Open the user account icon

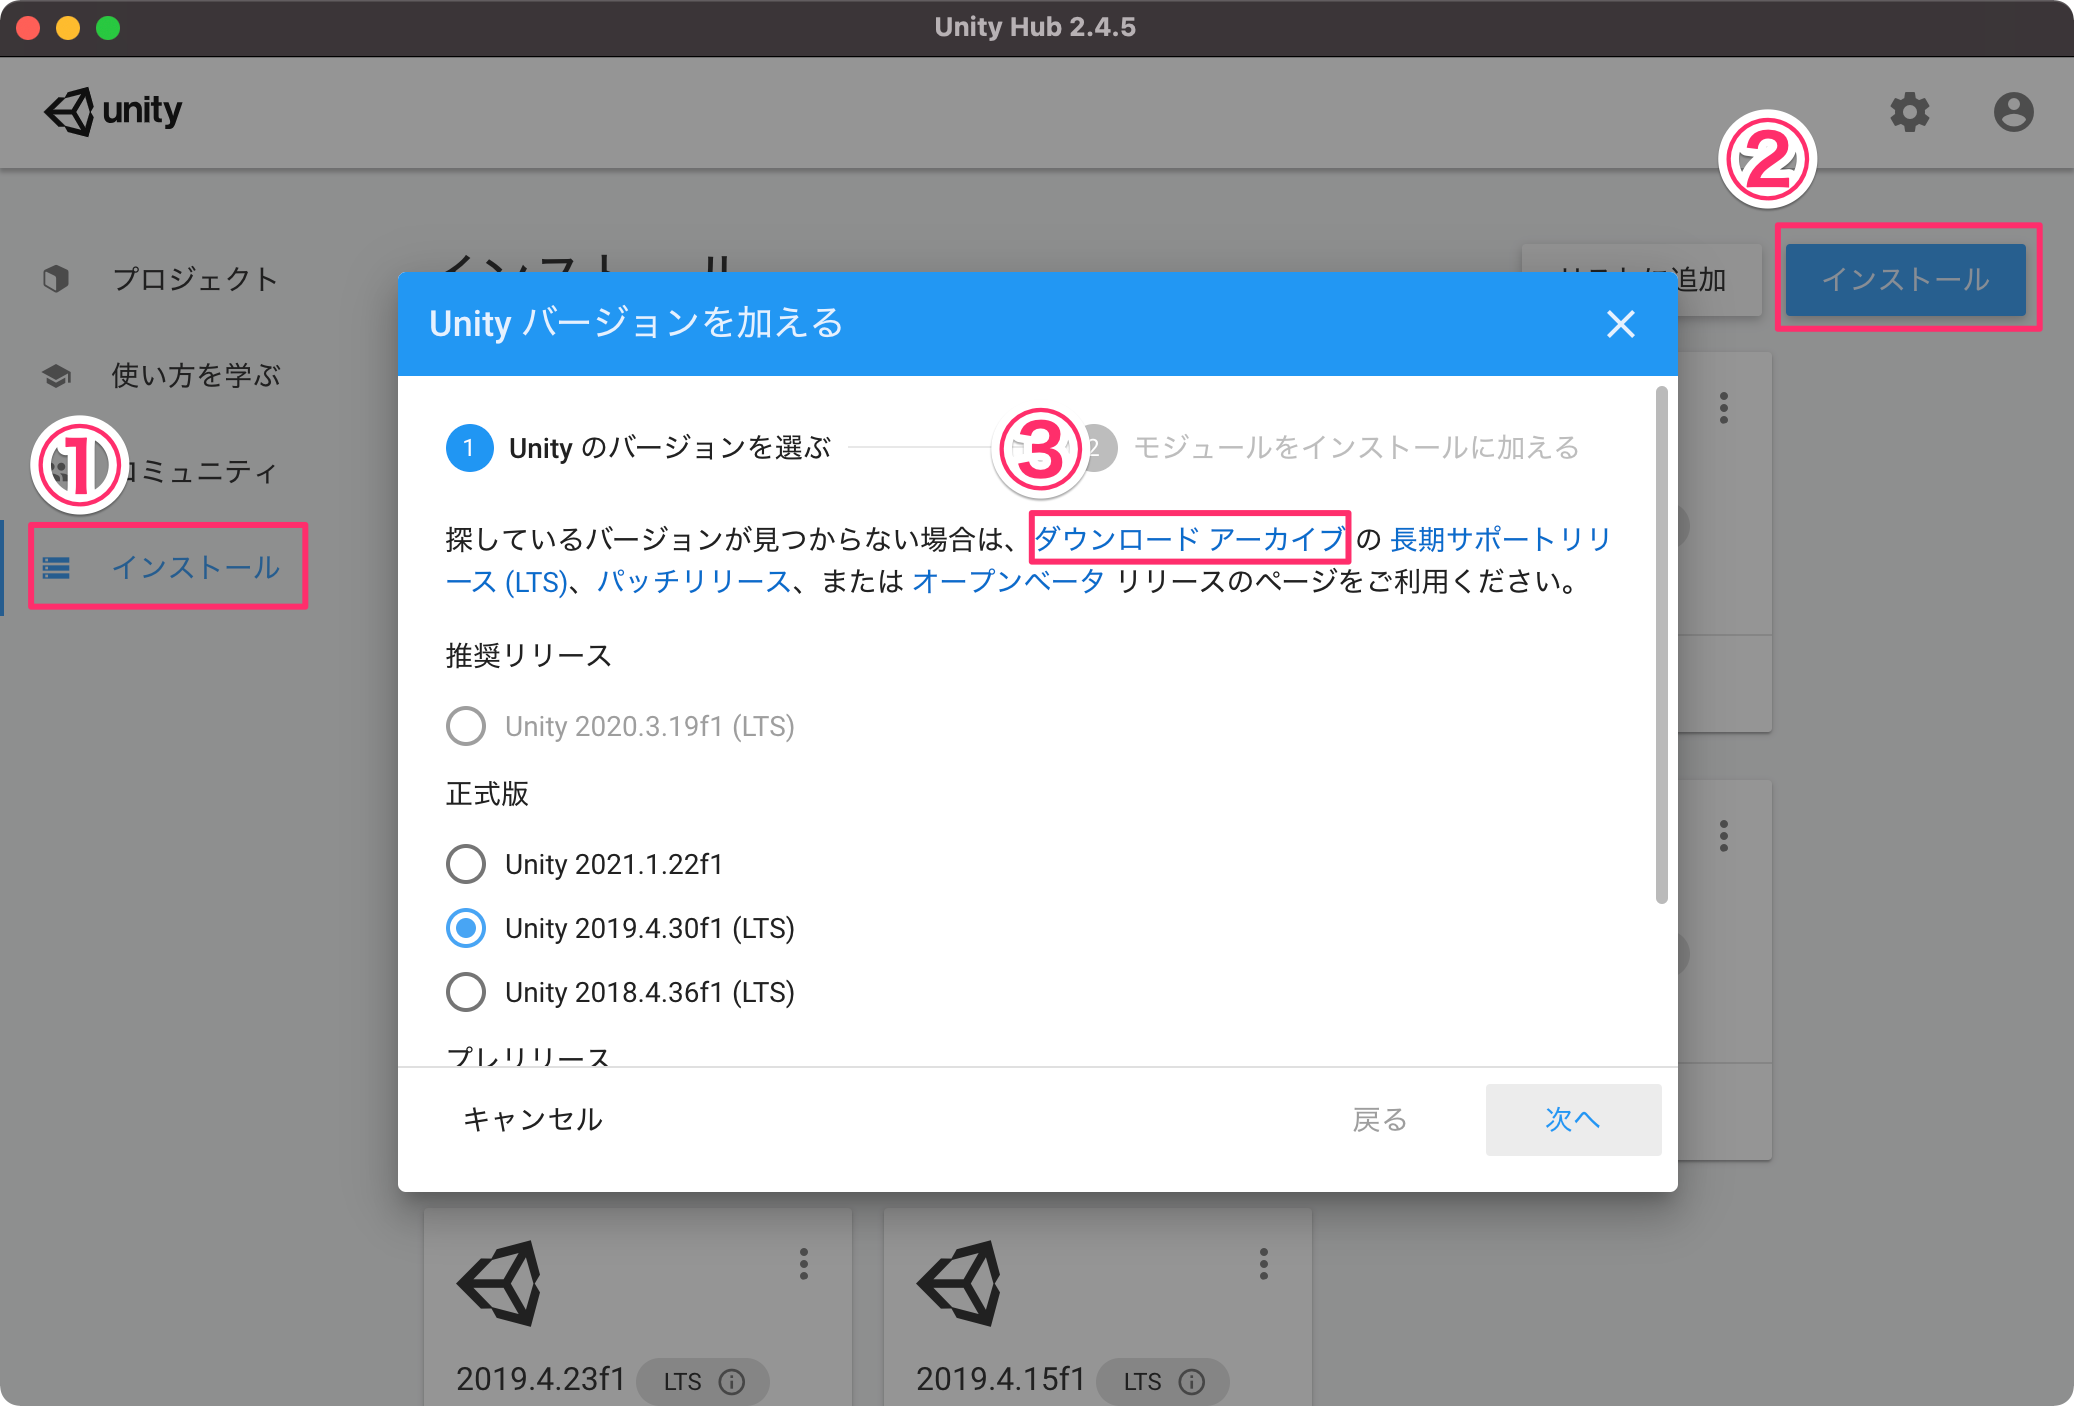[x=2013, y=112]
